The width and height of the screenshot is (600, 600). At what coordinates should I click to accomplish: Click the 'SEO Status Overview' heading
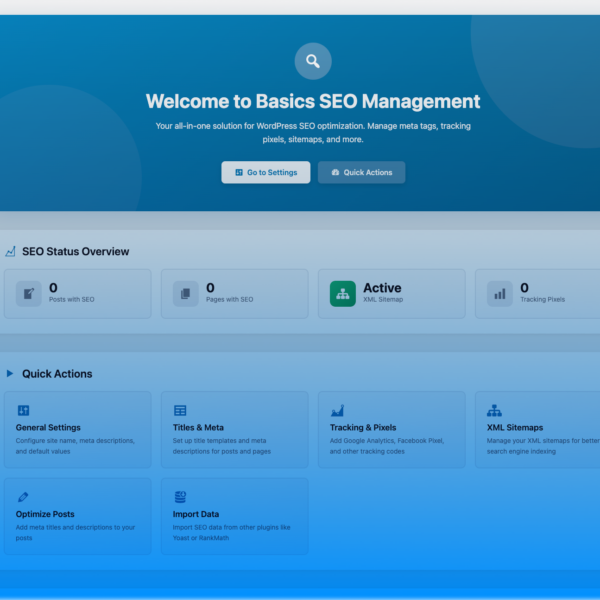(76, 251)
